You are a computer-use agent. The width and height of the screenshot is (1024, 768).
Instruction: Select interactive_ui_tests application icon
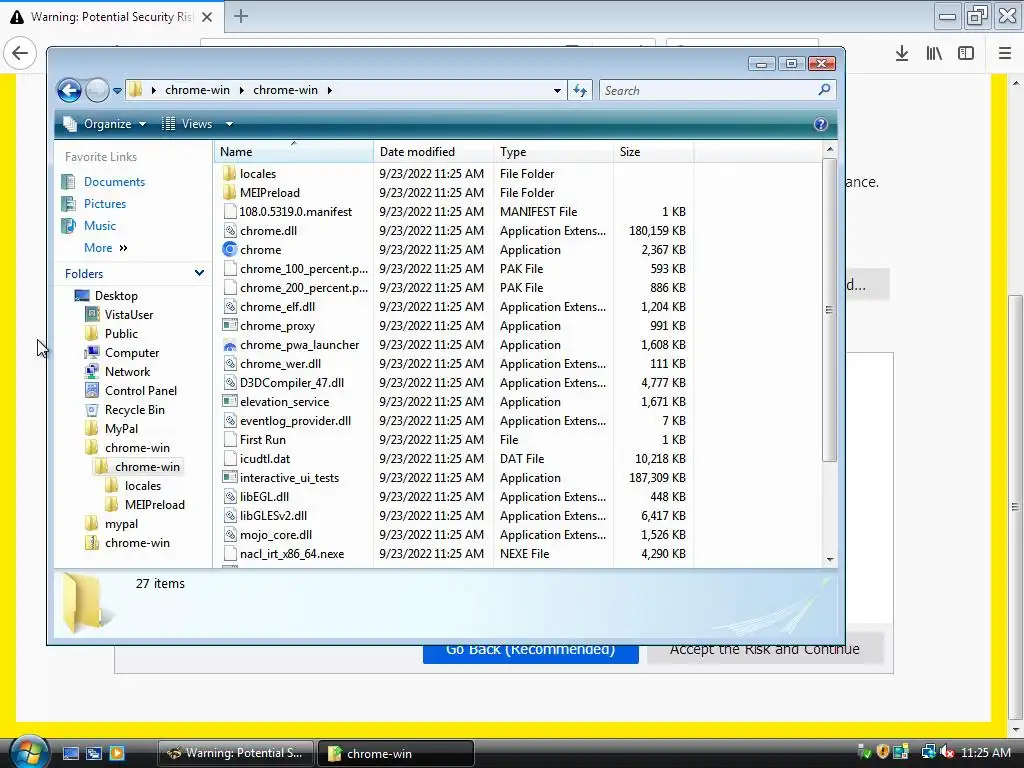[x=229, y=477]
